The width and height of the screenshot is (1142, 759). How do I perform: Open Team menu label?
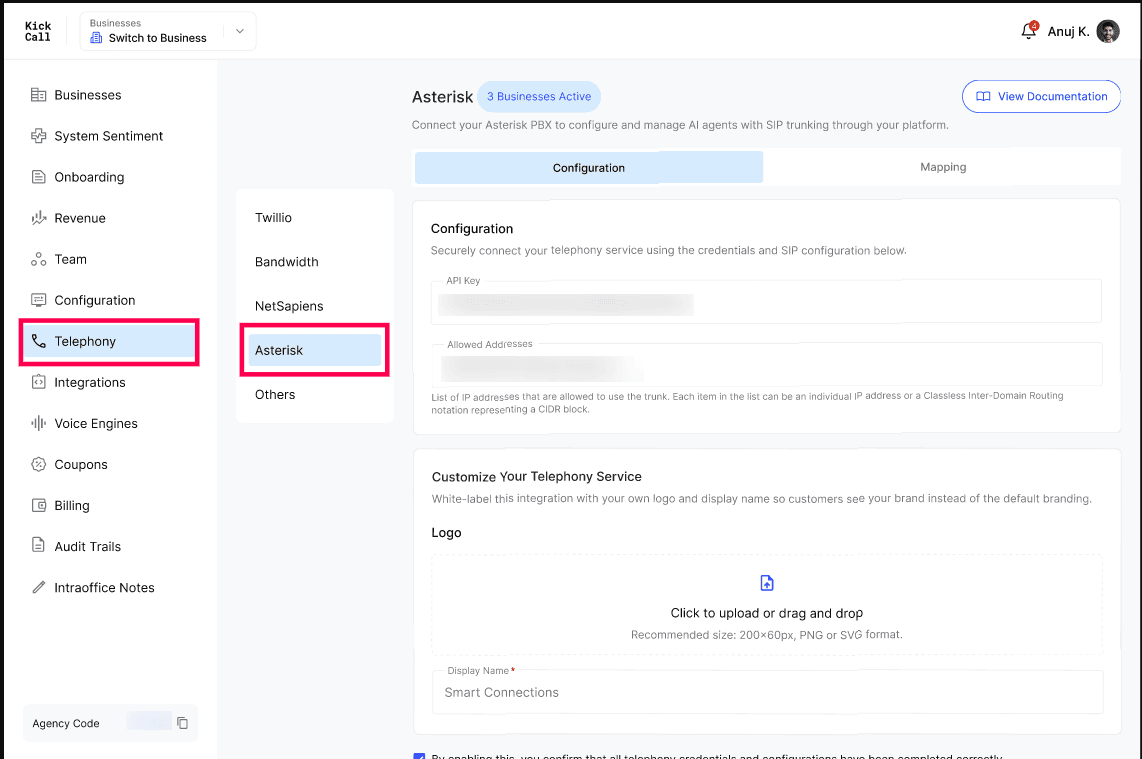[x=70, y=259]
